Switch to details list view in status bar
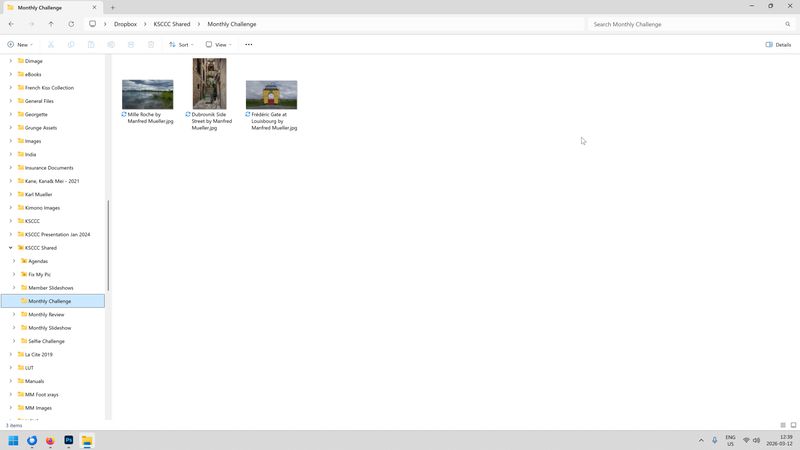The width and height of the screenshot is (800, 450). [x=783, y=425]
